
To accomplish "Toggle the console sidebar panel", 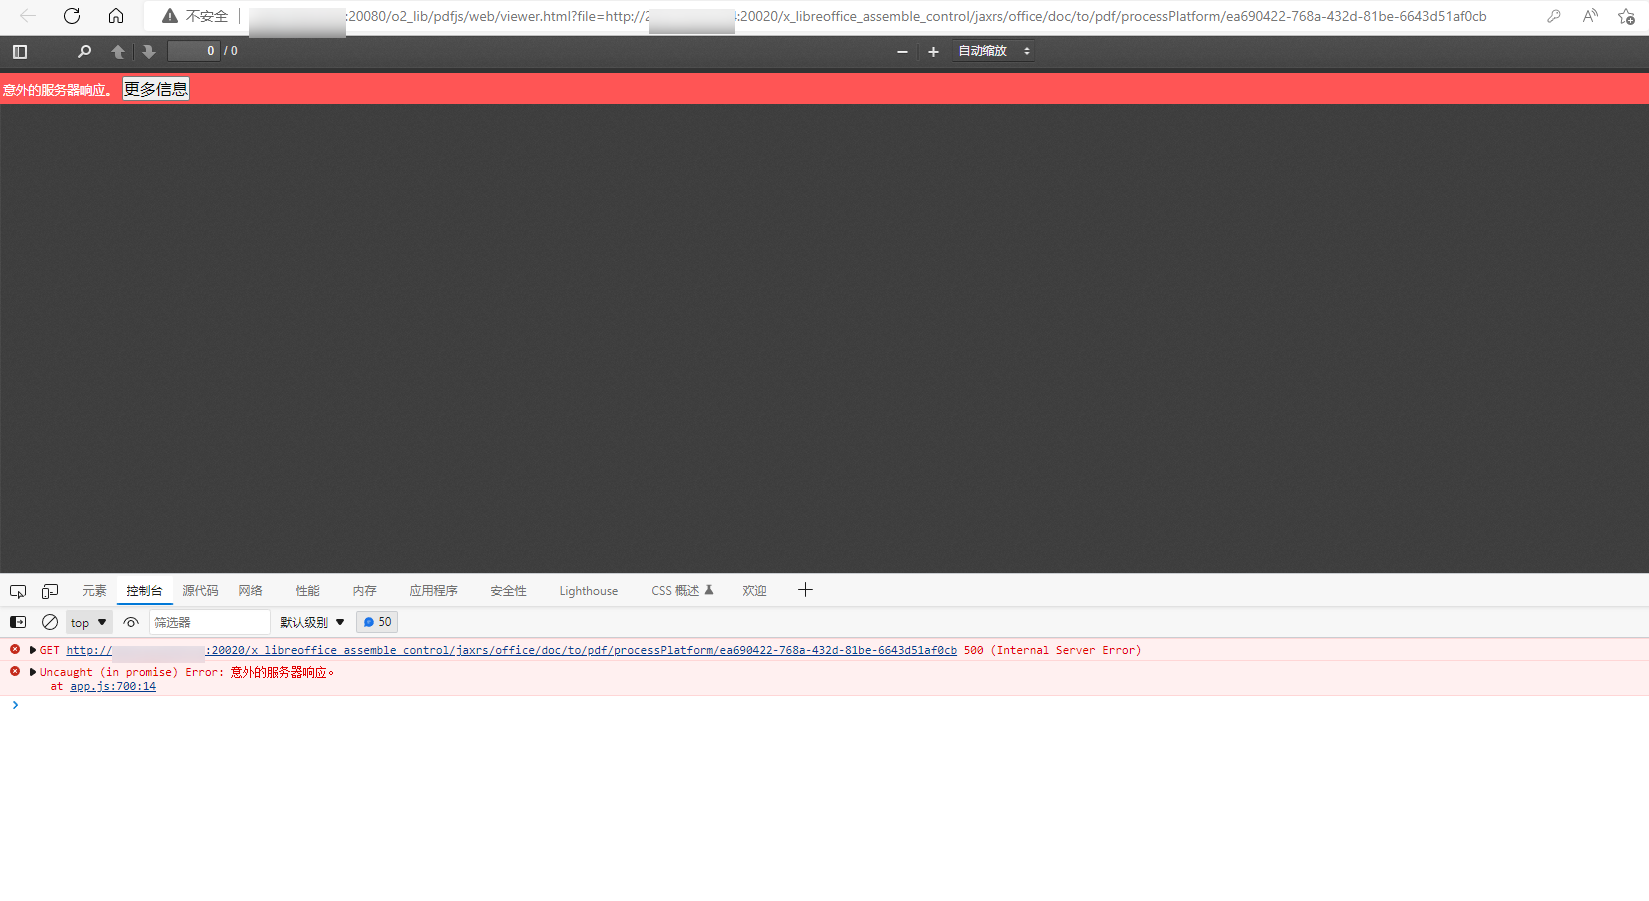I will coord(18,622).
